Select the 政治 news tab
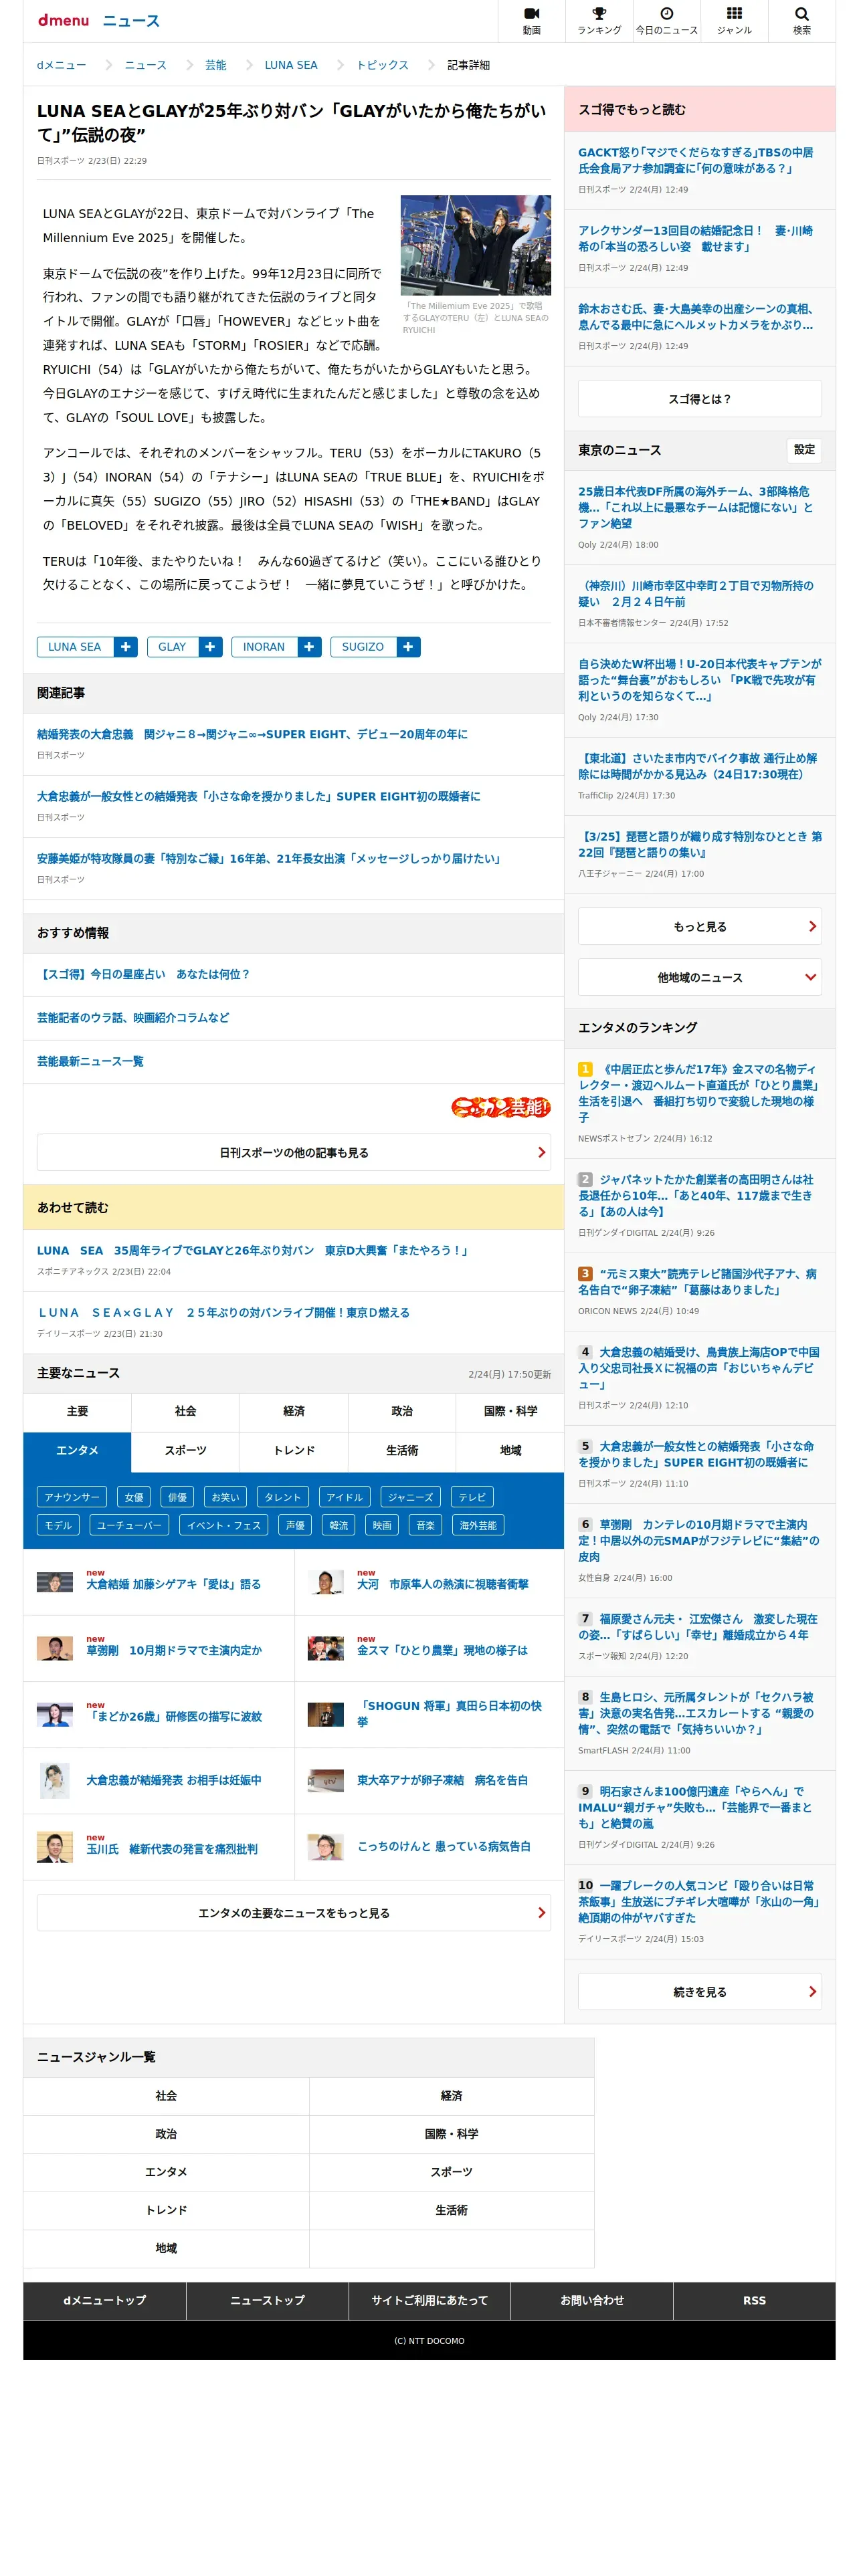This screenshot has width=859, height=2576. tap(402, 1412)
